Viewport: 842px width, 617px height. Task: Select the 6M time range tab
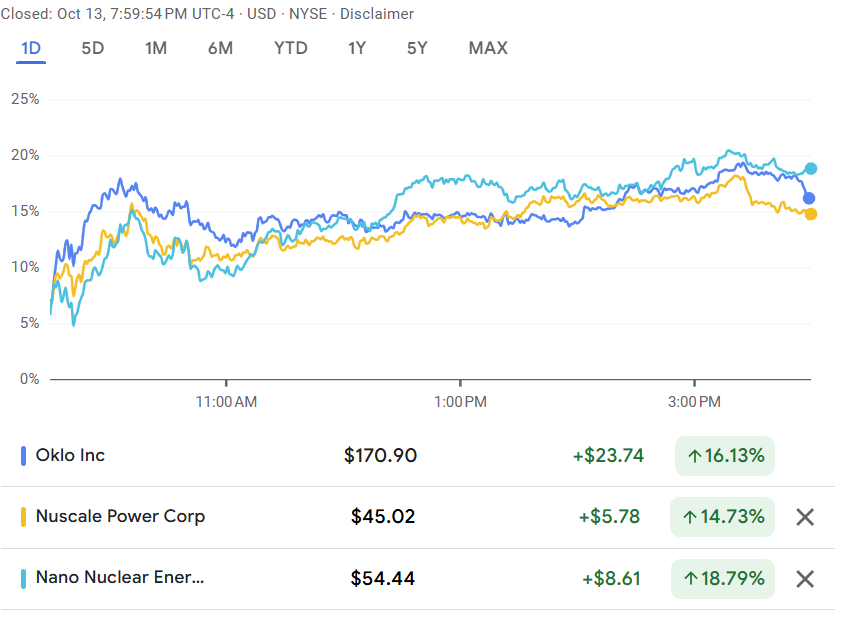point(220,48)
